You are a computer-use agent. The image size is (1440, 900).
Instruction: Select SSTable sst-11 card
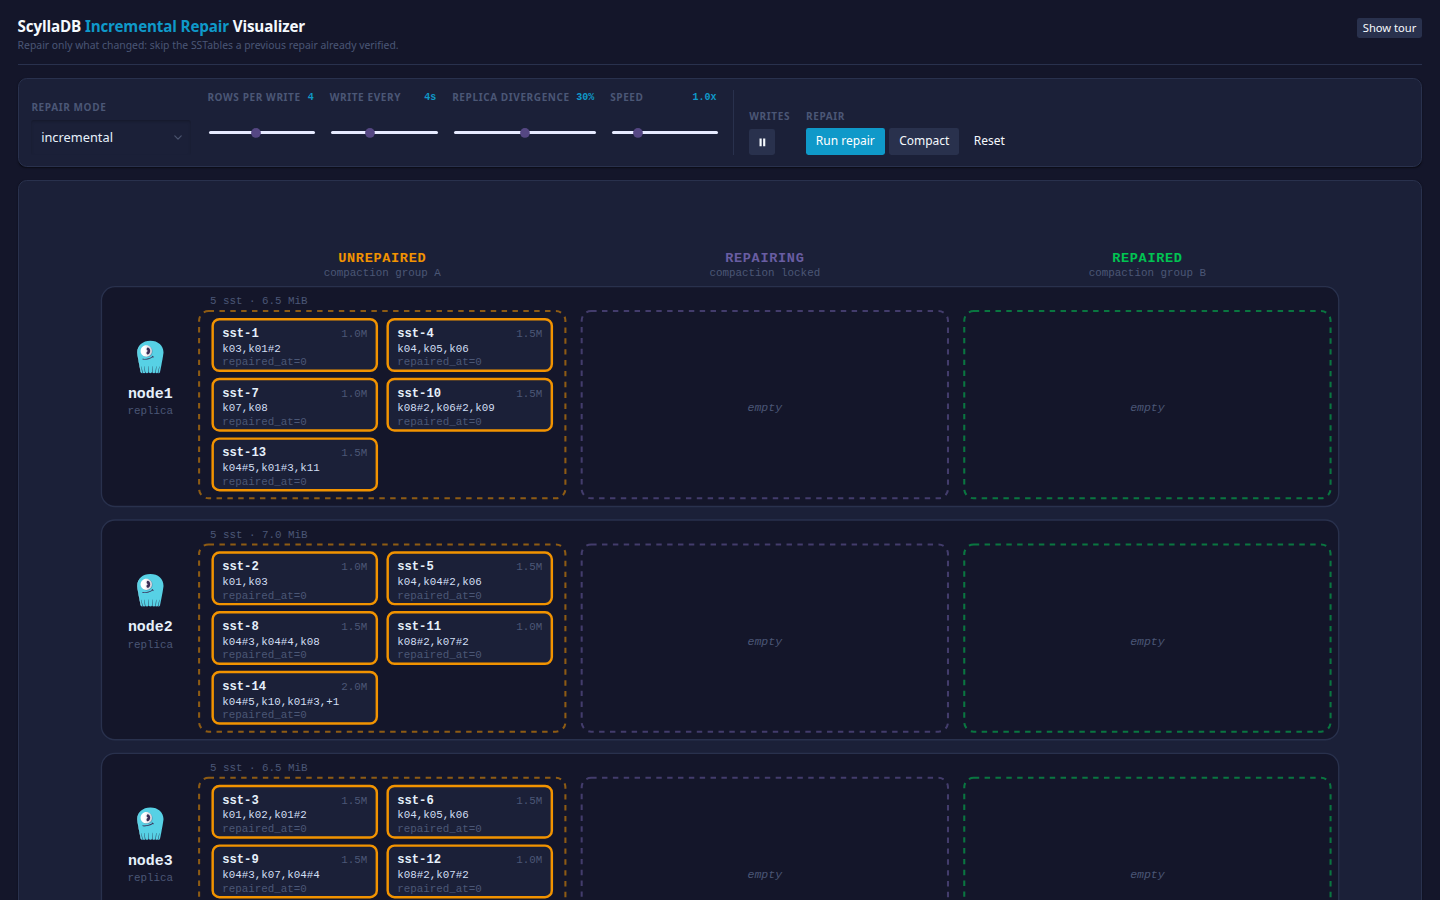pyautogui.click(x=470, y=638)
